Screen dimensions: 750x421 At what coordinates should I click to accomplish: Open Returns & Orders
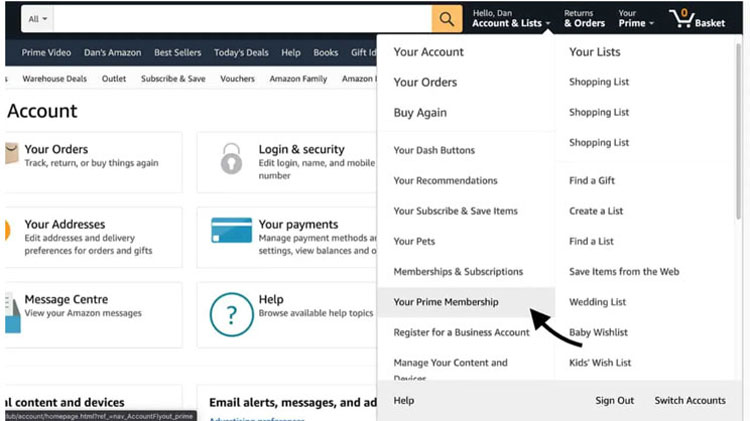584,19
